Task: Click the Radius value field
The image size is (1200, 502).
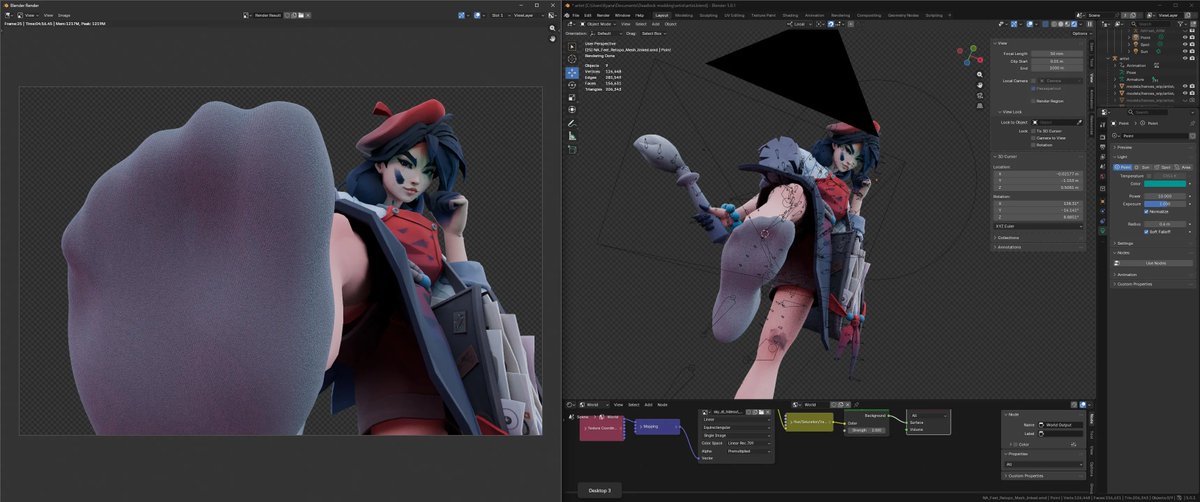Action: coord(1166,224)
